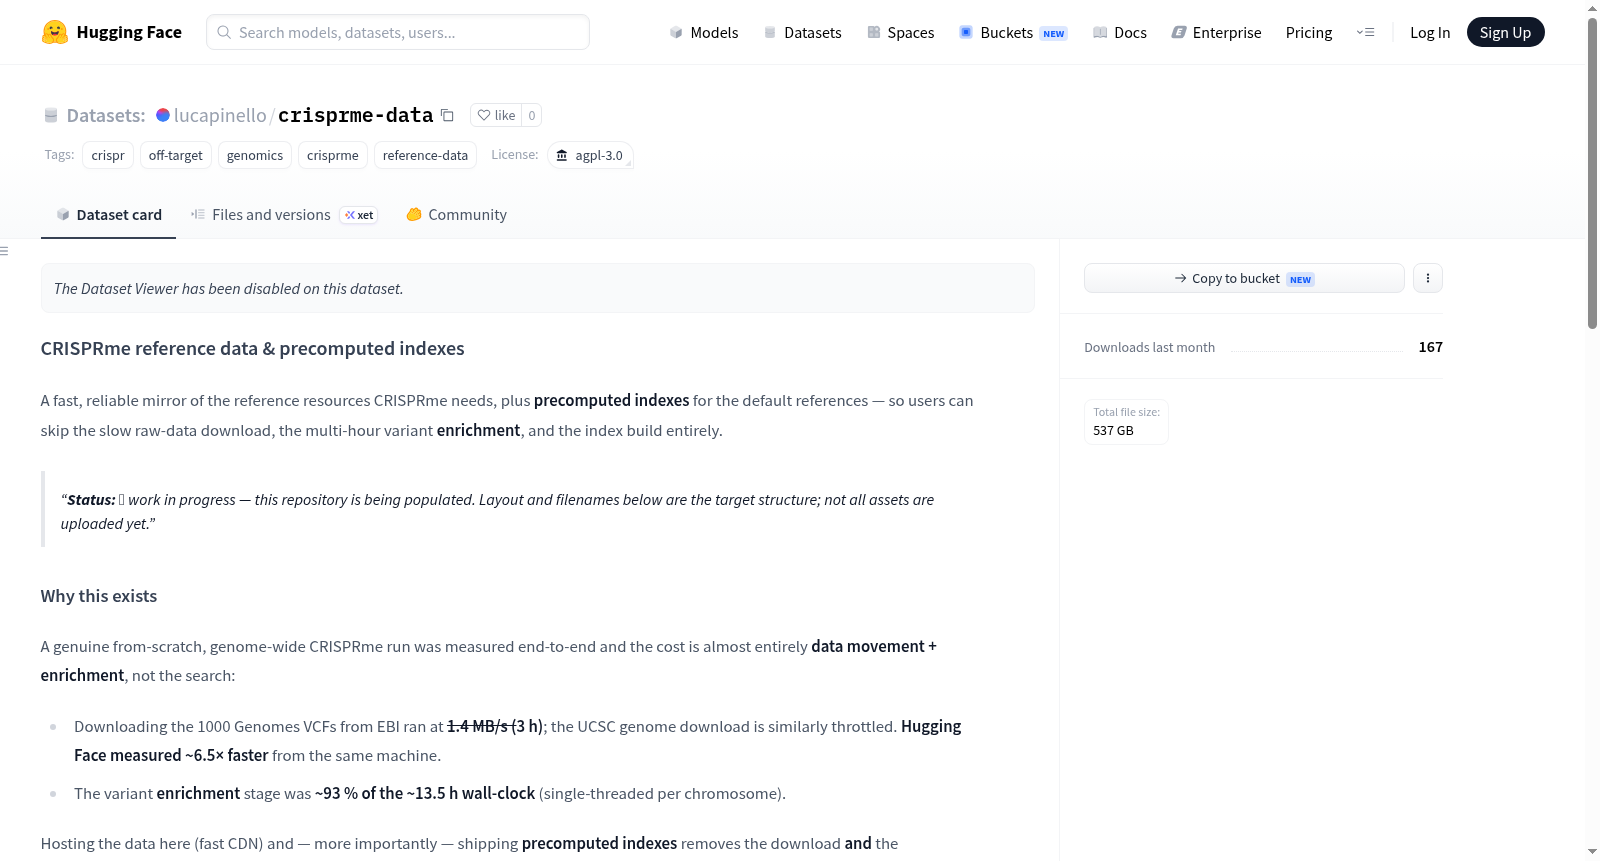Switch to the Dataset card tab
The image size is (1600, 861).
click(x=108, y=214)
